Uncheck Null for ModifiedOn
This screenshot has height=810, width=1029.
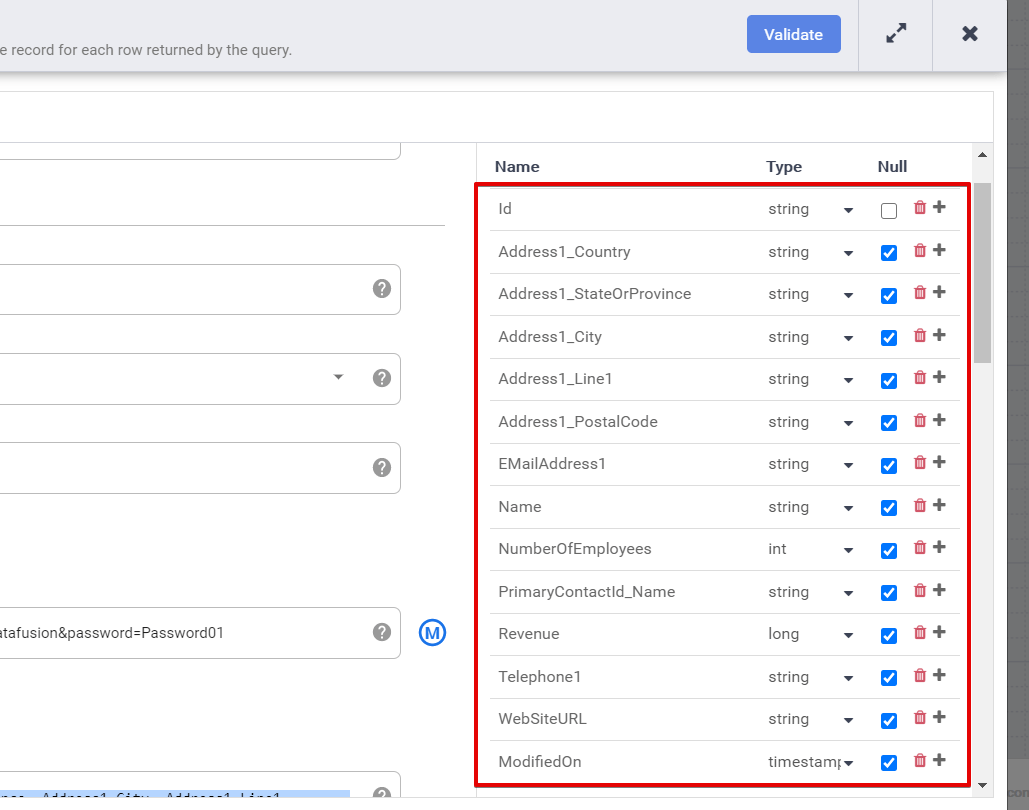[889, 763]
